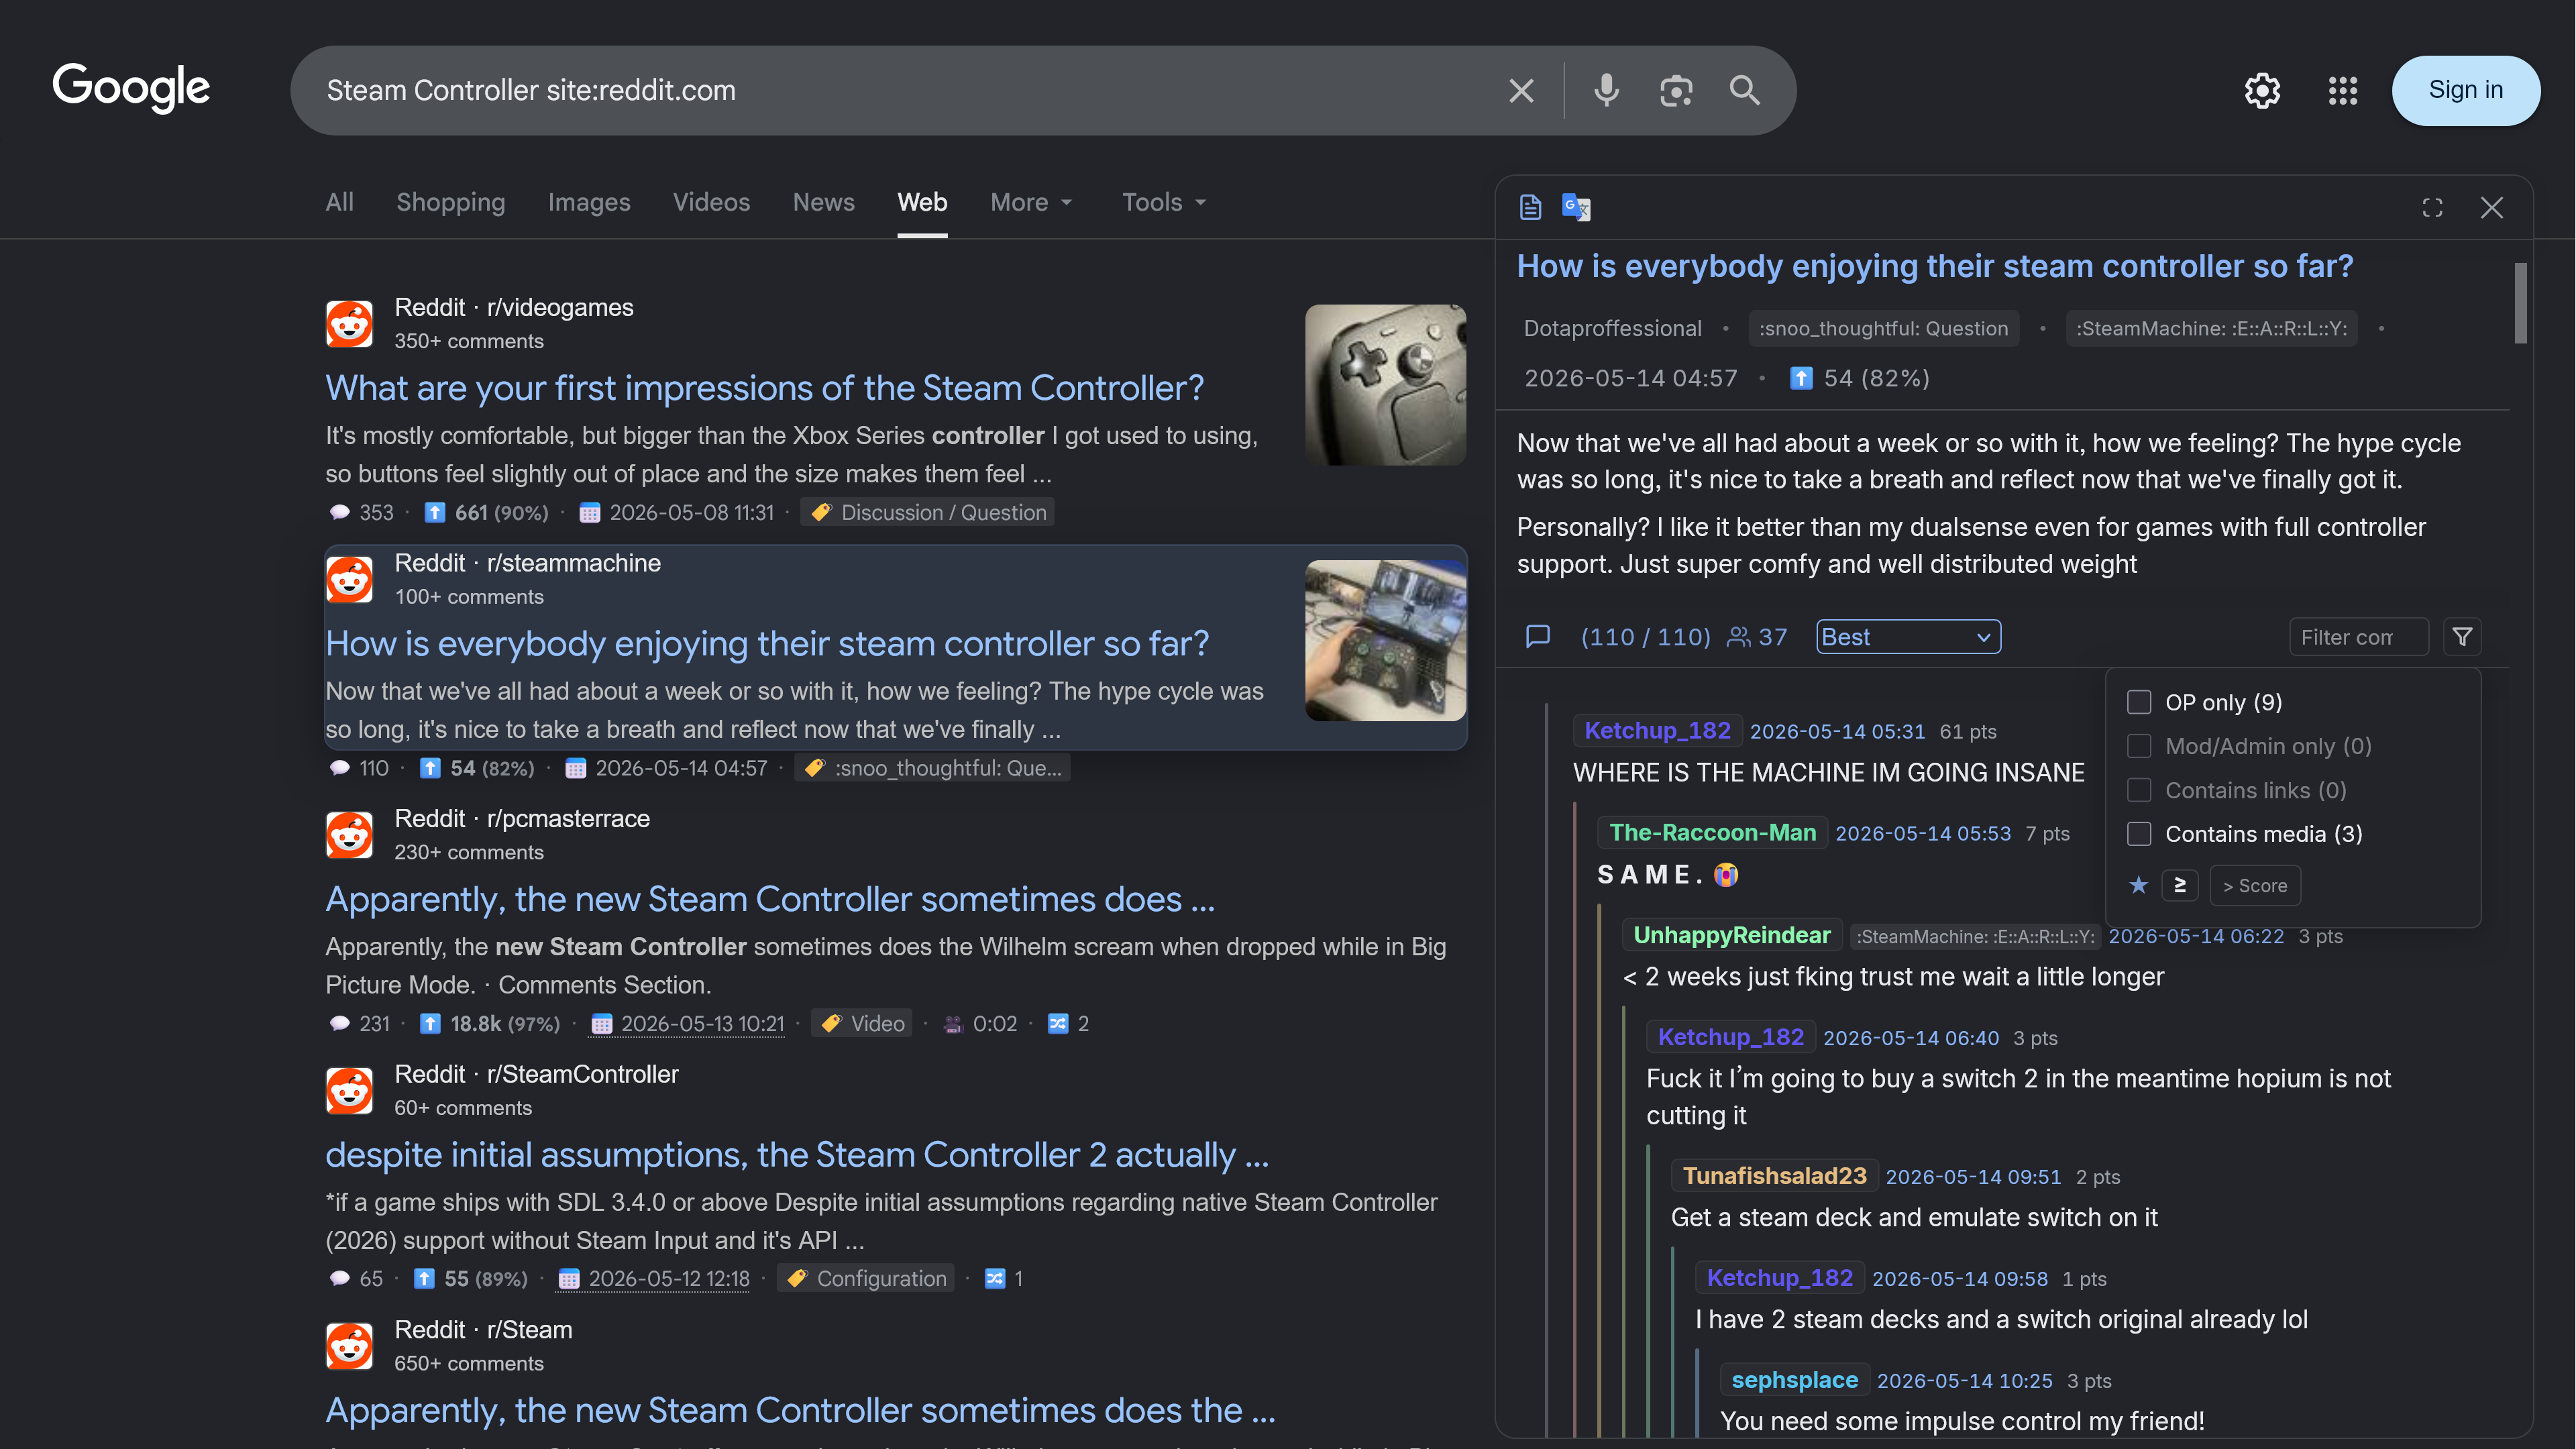The width and height of the screenshot is (2576, 1449).
Task: Start voice search with the microphone icon
Action: [x=1606, y=91]
